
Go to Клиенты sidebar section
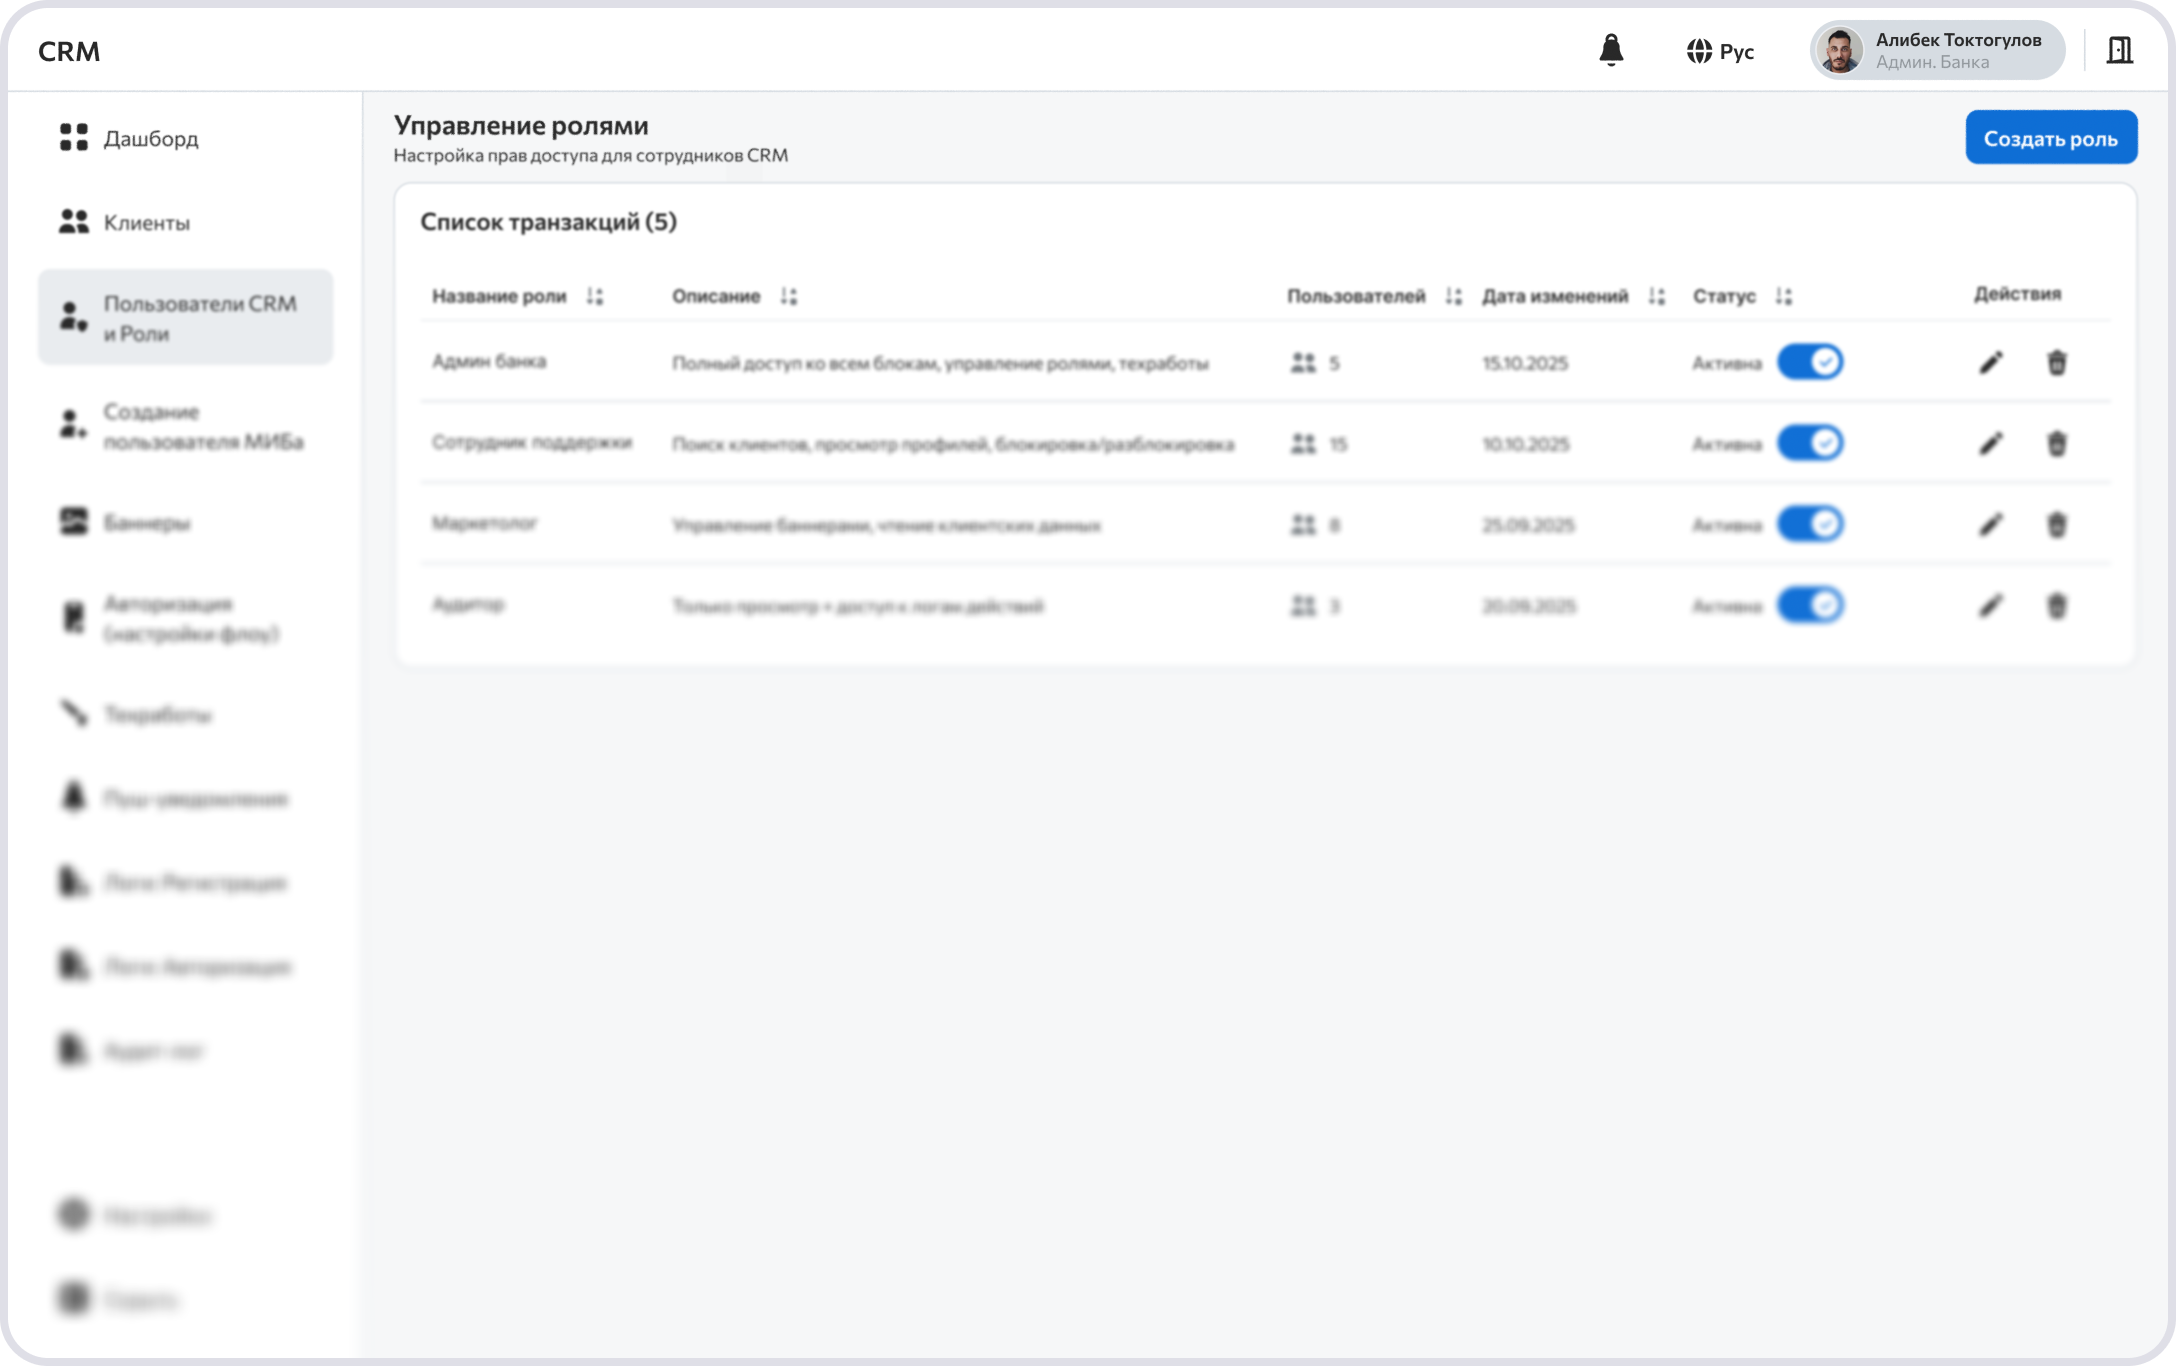click(x=146, y=222)
